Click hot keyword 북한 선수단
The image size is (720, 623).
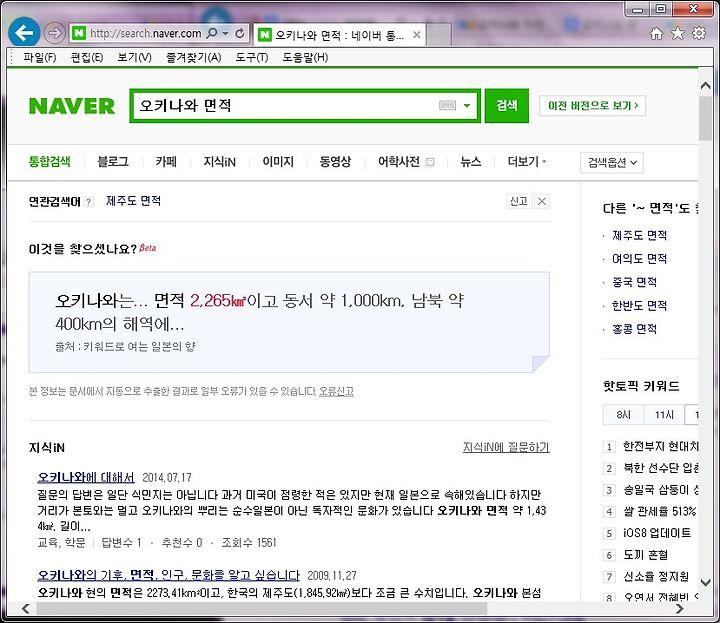point(660,468)
